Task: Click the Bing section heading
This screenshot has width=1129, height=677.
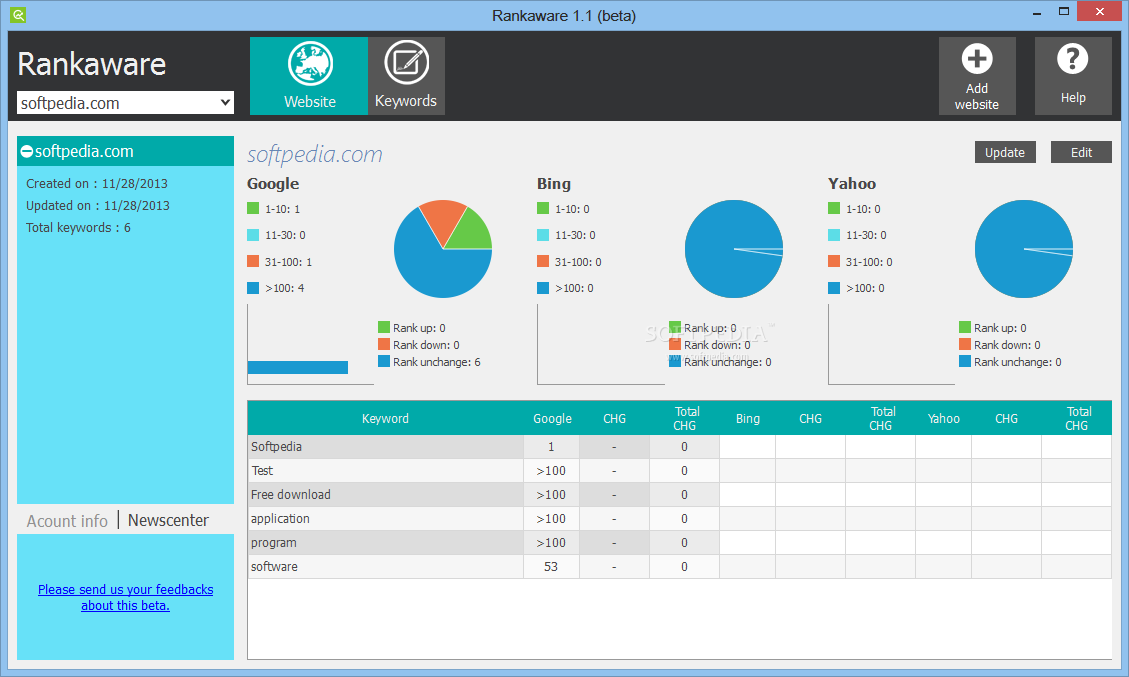Action: point(554,184)
